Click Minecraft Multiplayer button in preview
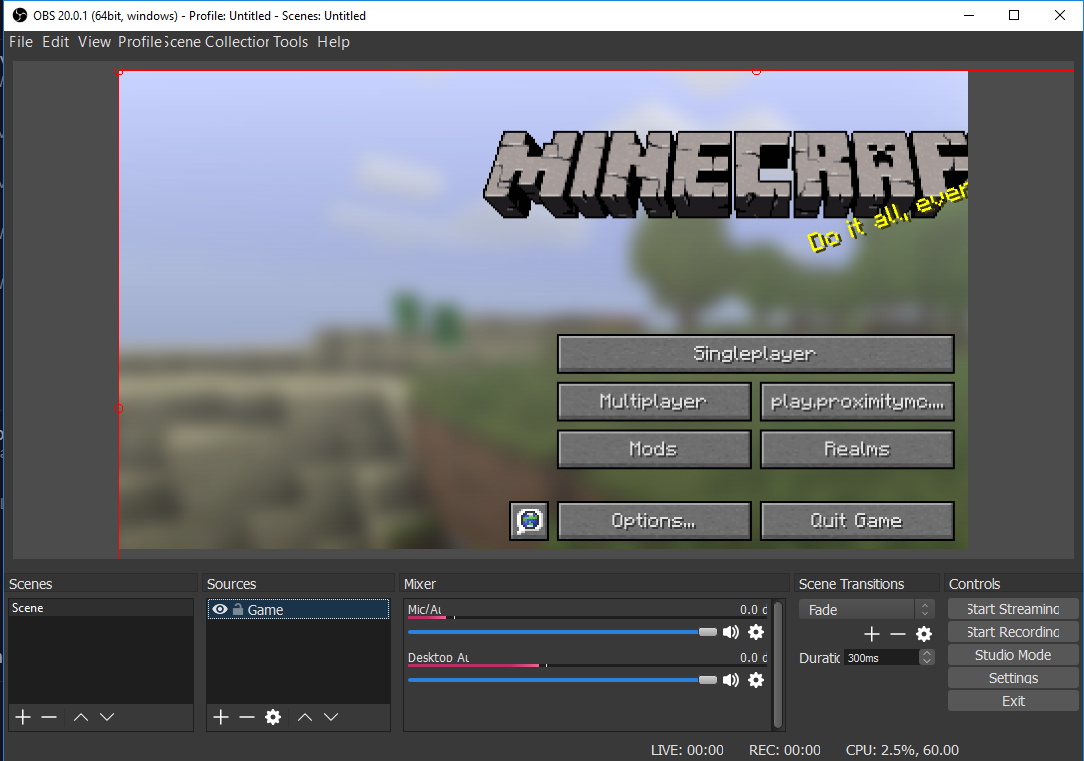The height and width of the screenshot is (761, 1084). 654,402
